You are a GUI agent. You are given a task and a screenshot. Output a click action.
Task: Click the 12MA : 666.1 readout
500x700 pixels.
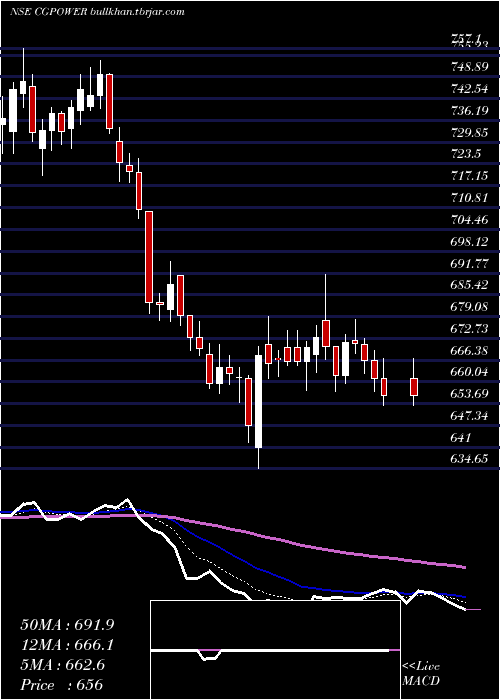pos(67,645)
